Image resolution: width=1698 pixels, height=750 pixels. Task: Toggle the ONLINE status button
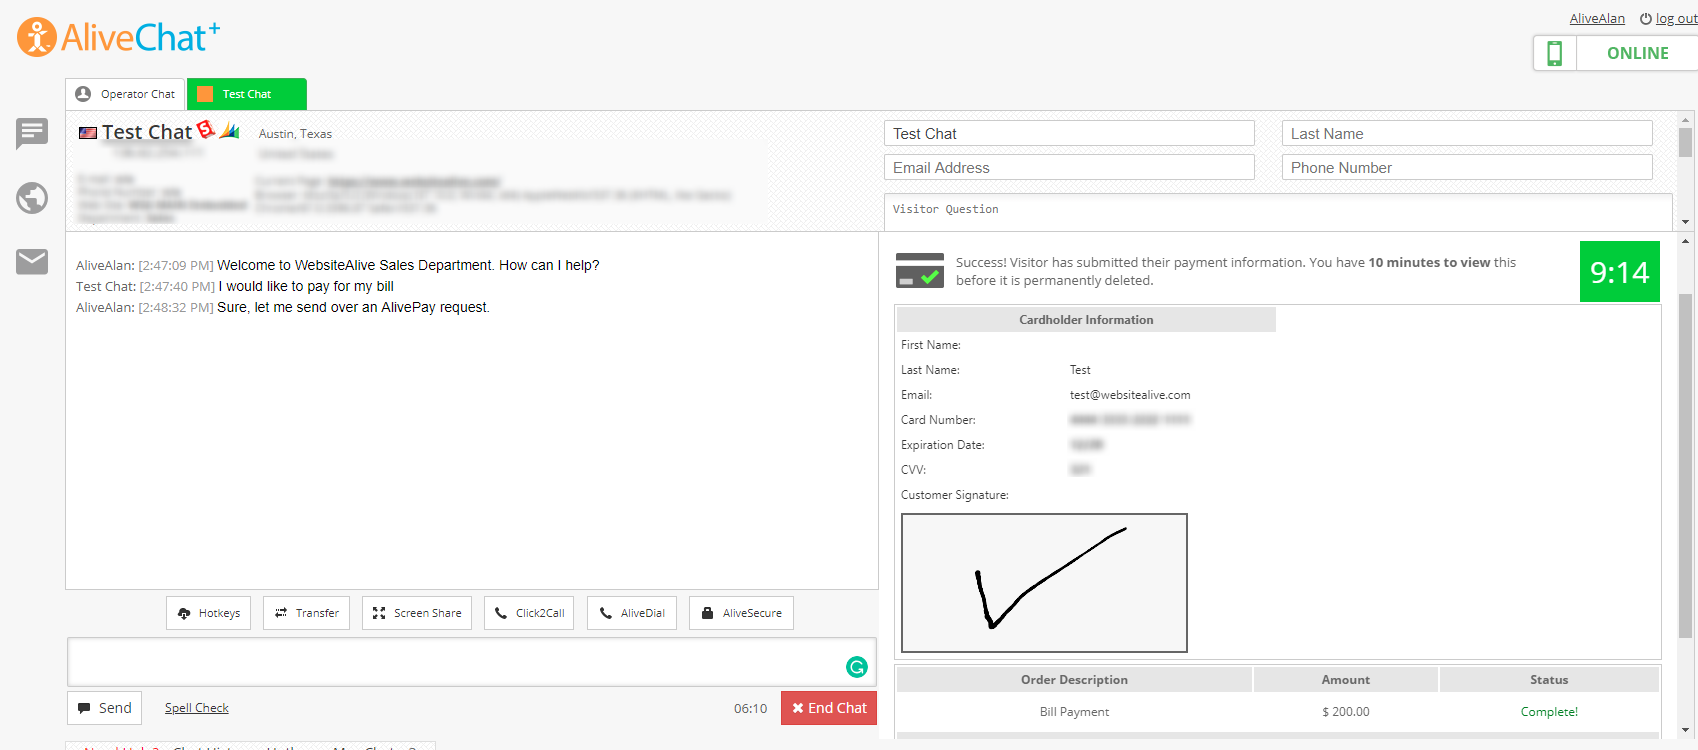click(1637, 53)
